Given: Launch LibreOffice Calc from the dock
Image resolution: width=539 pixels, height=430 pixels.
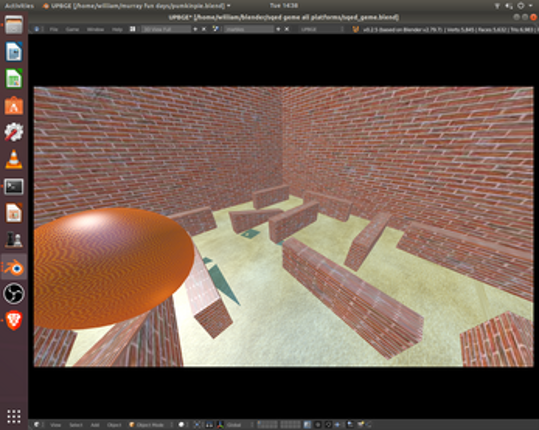Looking at the screenshot, I should [x=14, y=78].
